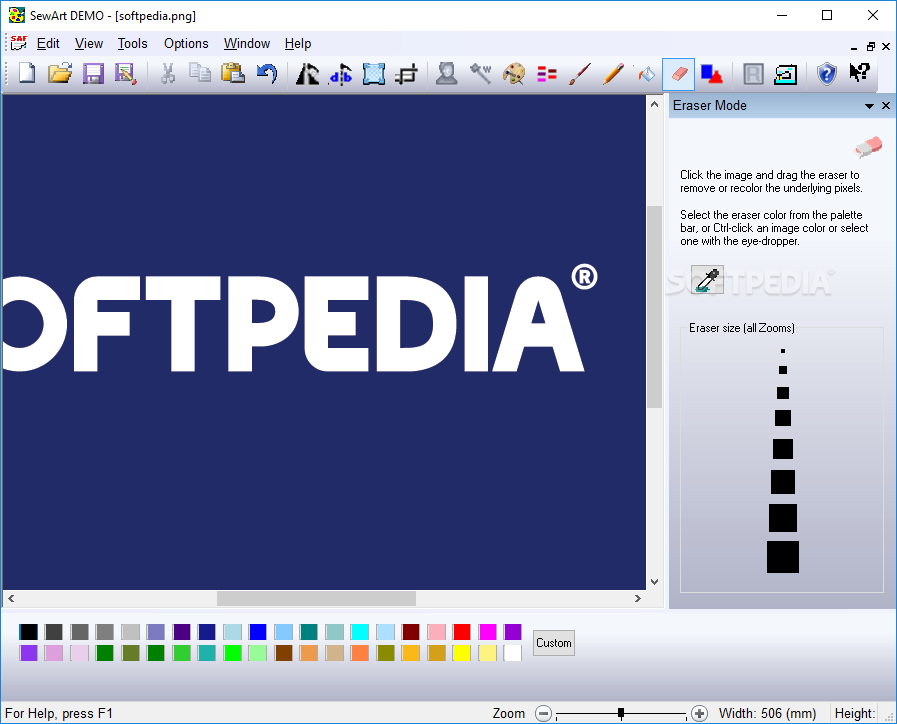Create a new file with New icon
Image resolution: width=897 pixels, height=724 pixels.
coord(27,74)
